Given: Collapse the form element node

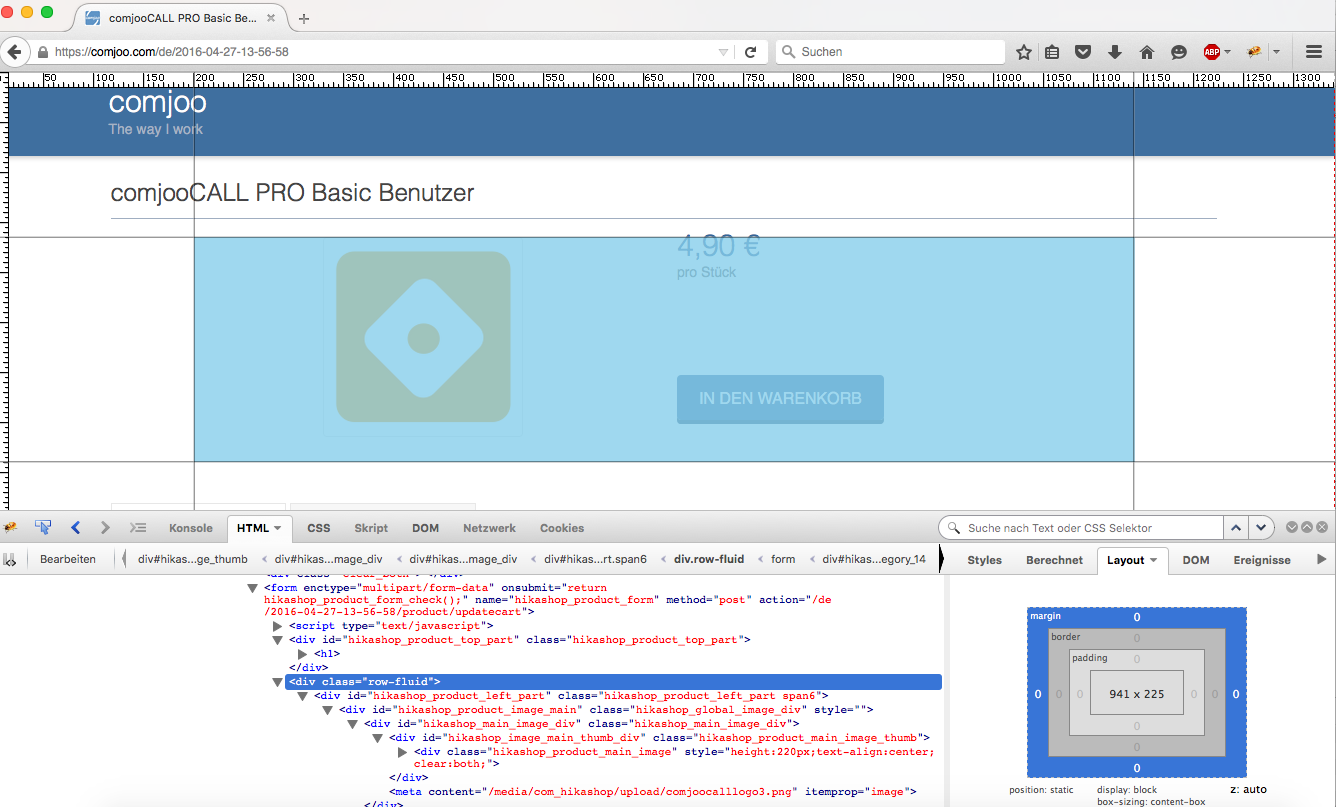Looking at the screenshot, I should tap(254, 589).
